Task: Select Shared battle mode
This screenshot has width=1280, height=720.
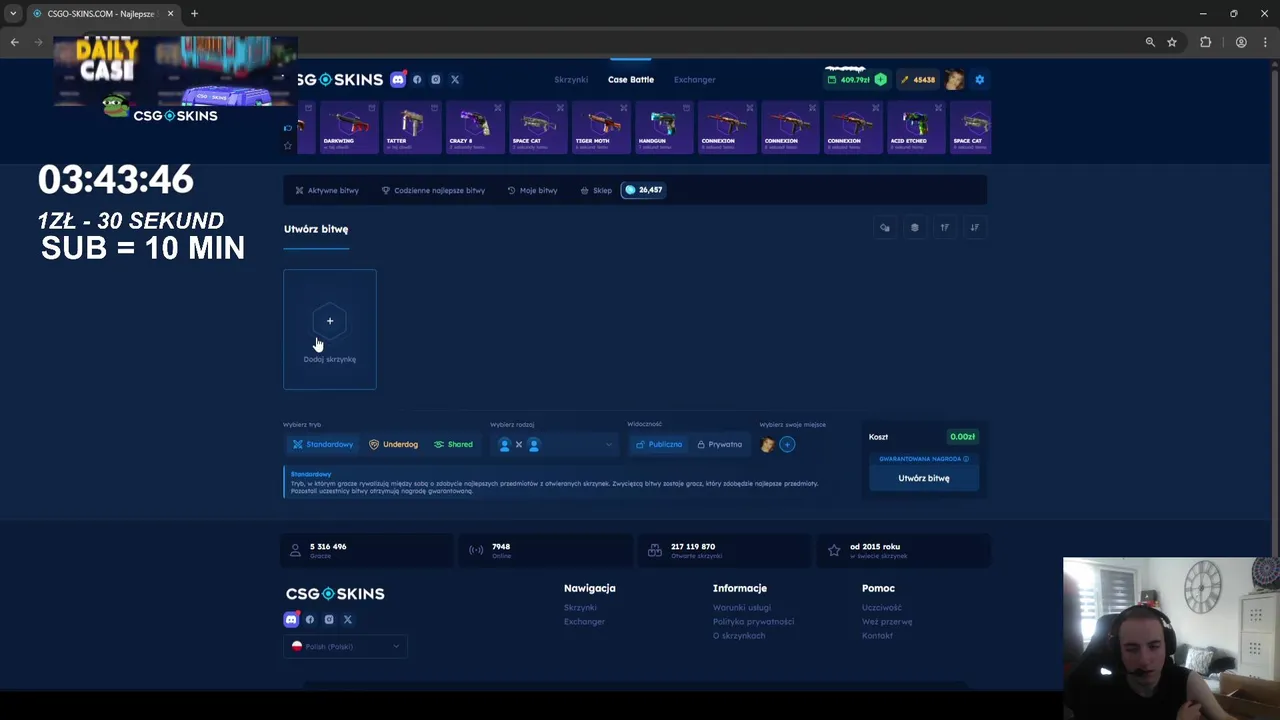Action: tap(453, 444)
